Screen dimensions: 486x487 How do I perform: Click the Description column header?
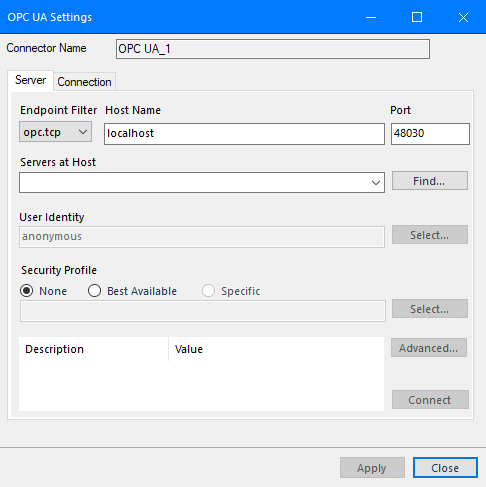click(x=94, y=349)
